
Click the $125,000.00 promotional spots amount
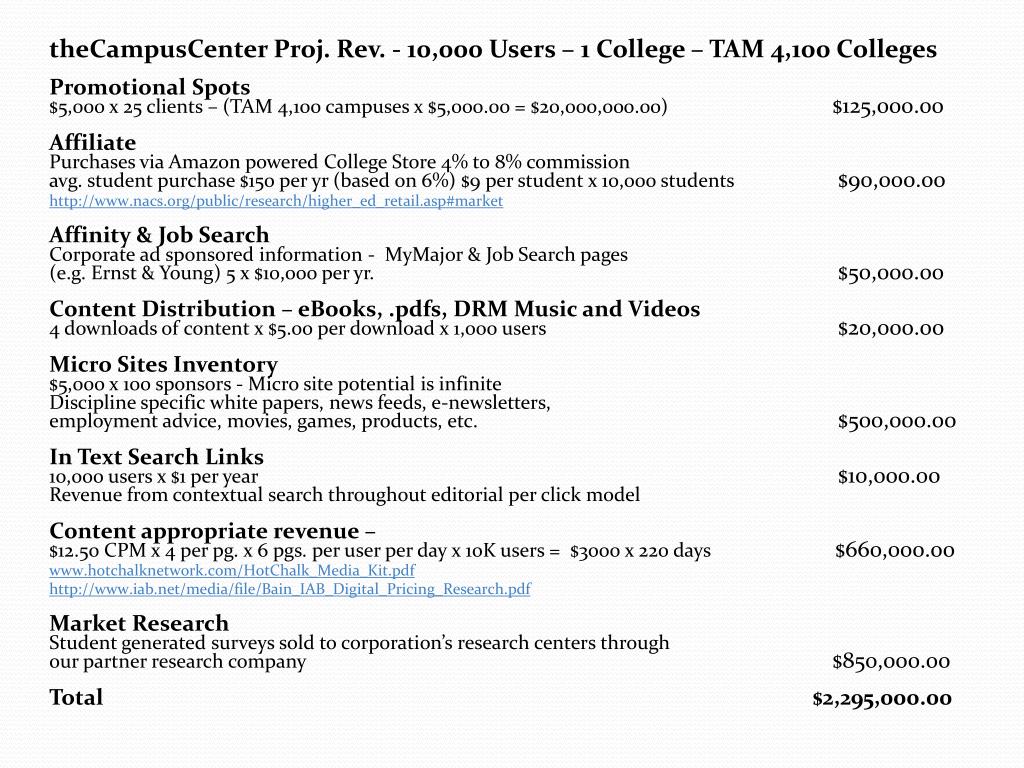tap(888, 107)
